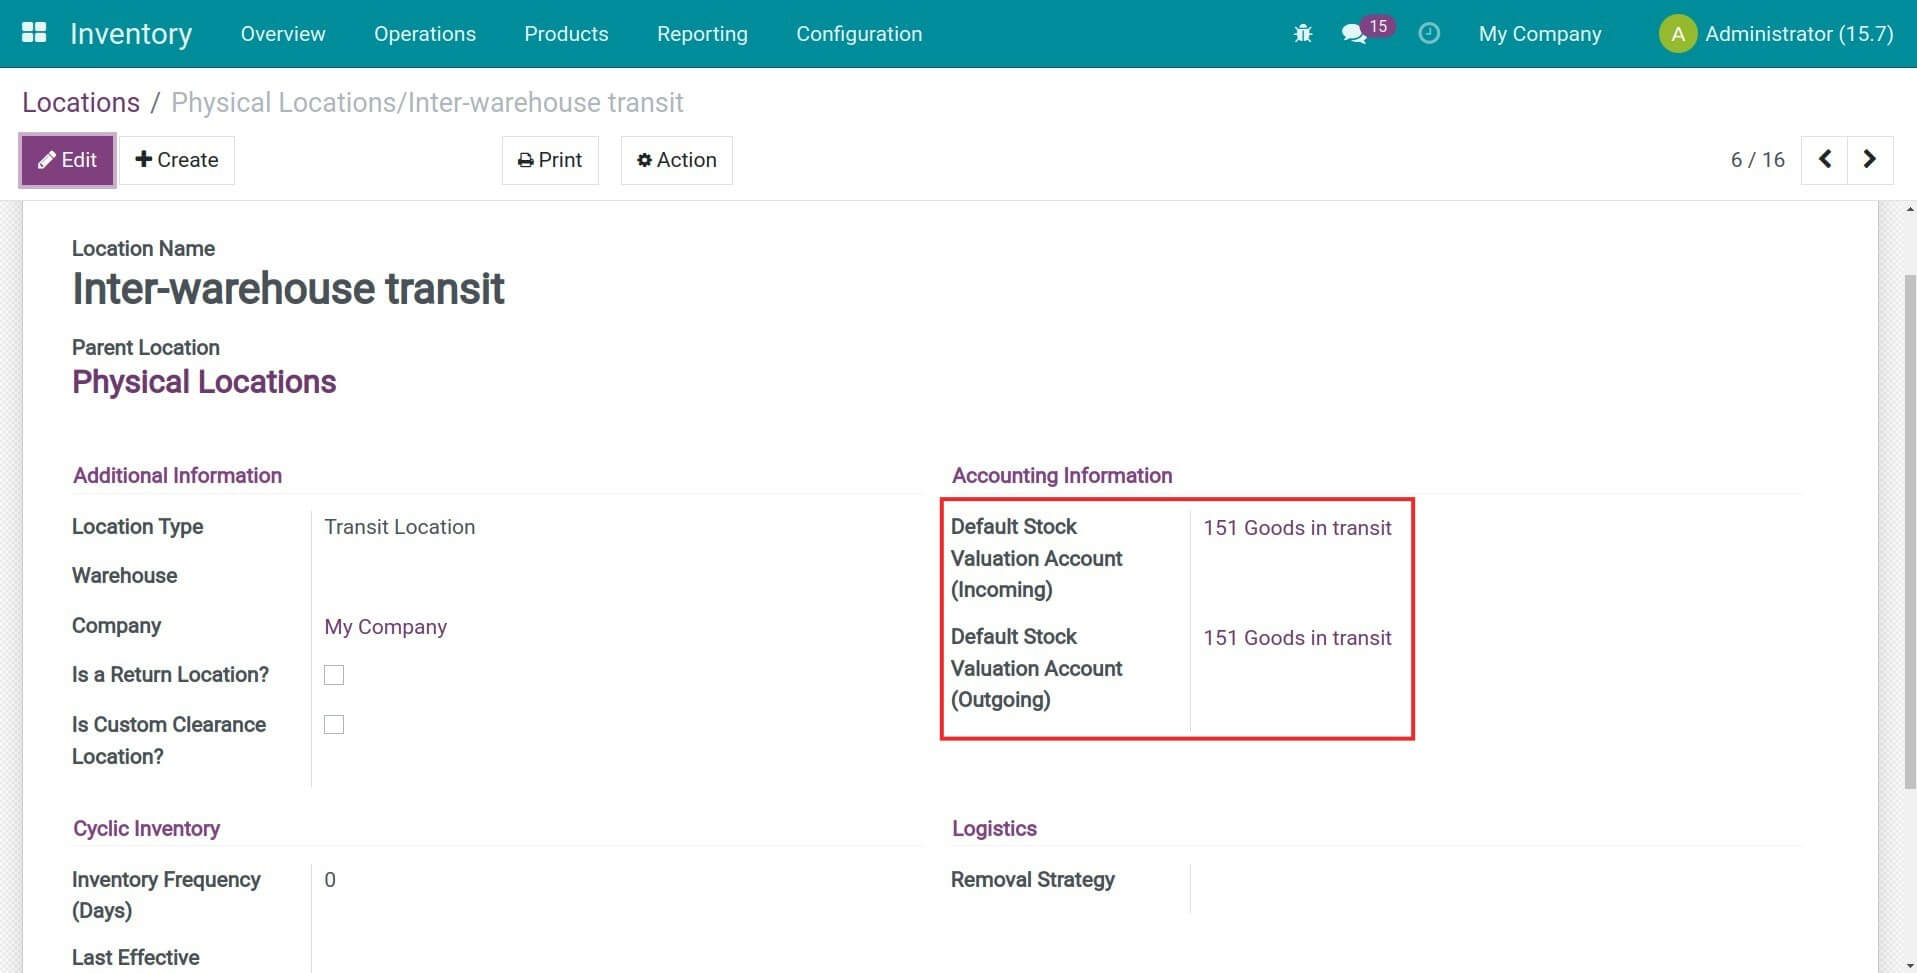Open the Action dropdown
This screenshot has width=1917, height=973.
[x=677, y=160]
